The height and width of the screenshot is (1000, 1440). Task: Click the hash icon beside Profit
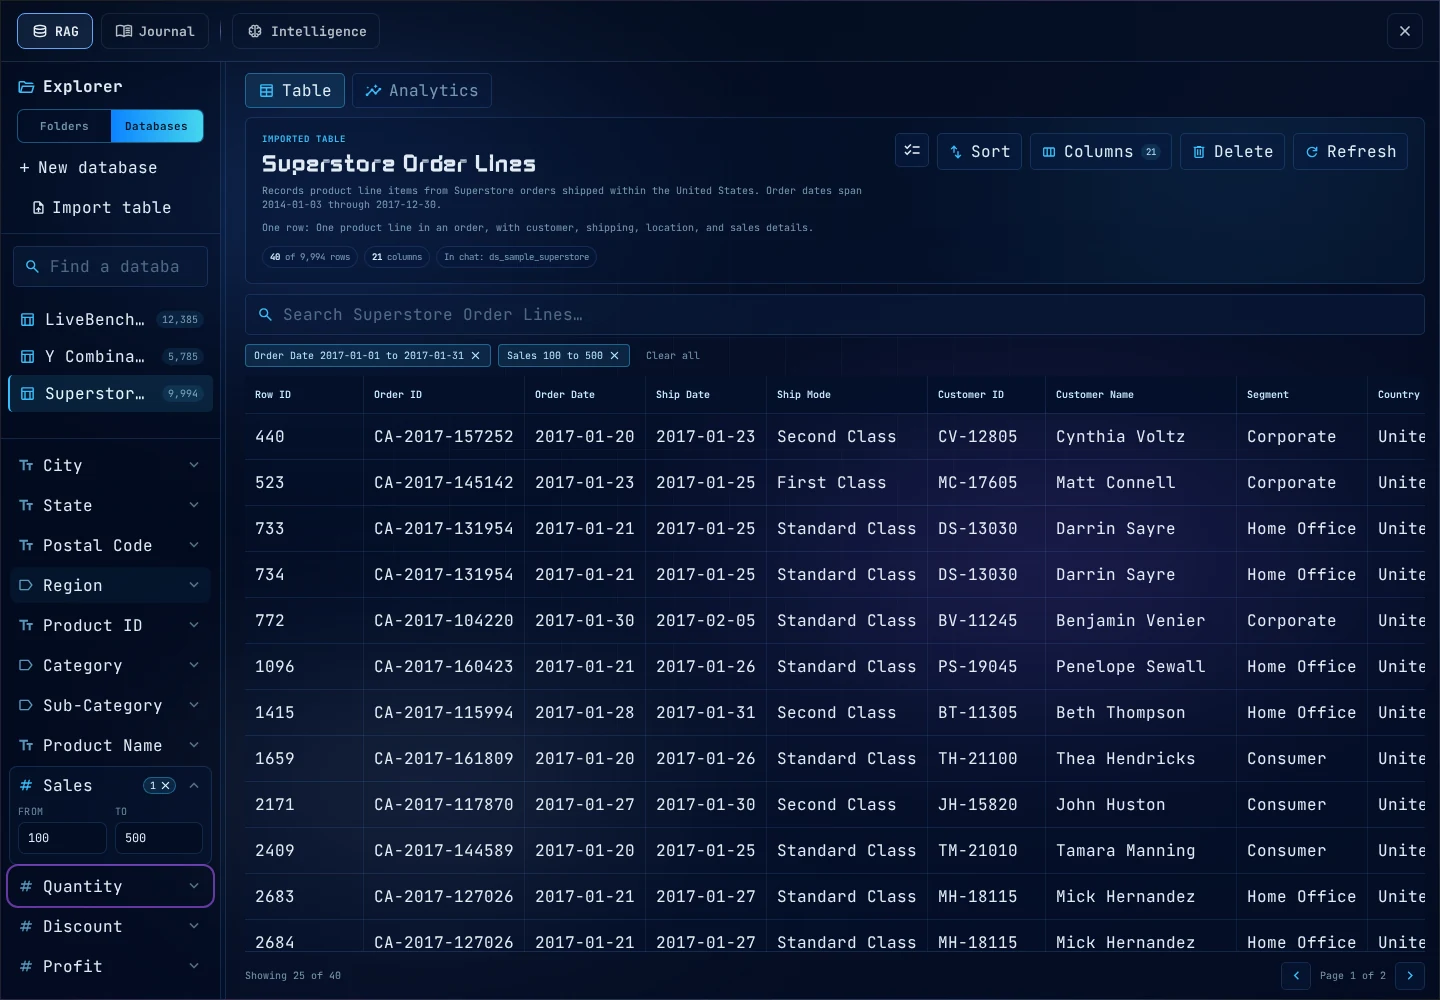[26, 966]
